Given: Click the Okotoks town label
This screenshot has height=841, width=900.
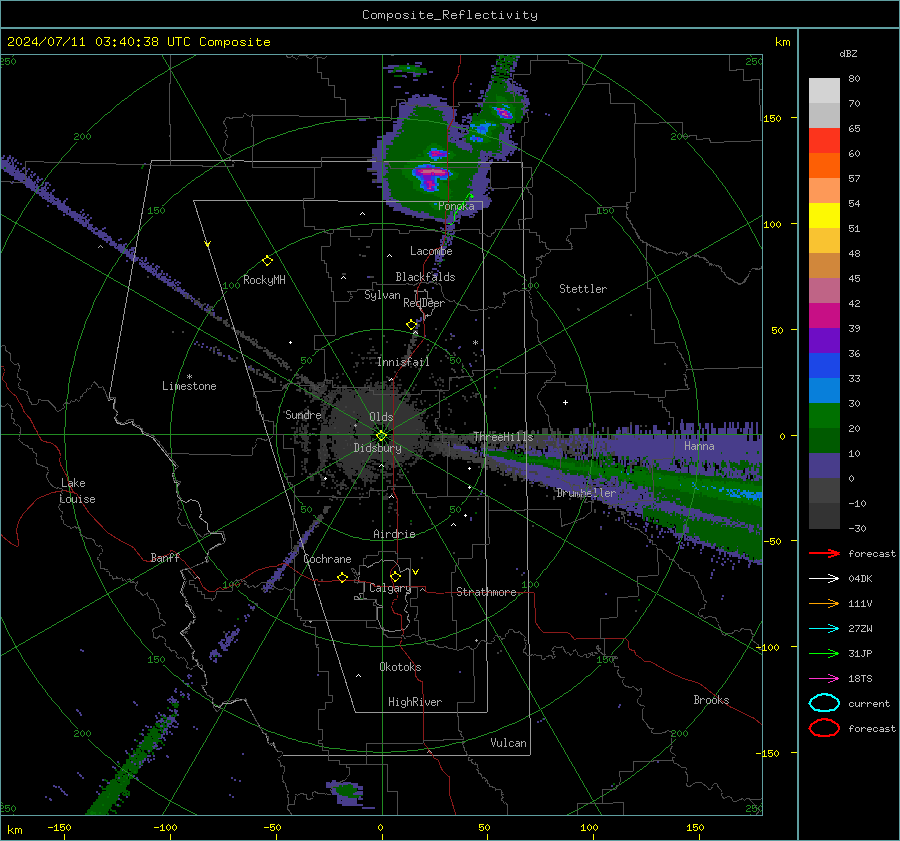Looking at the screenshot, I should tap(400, 667).
